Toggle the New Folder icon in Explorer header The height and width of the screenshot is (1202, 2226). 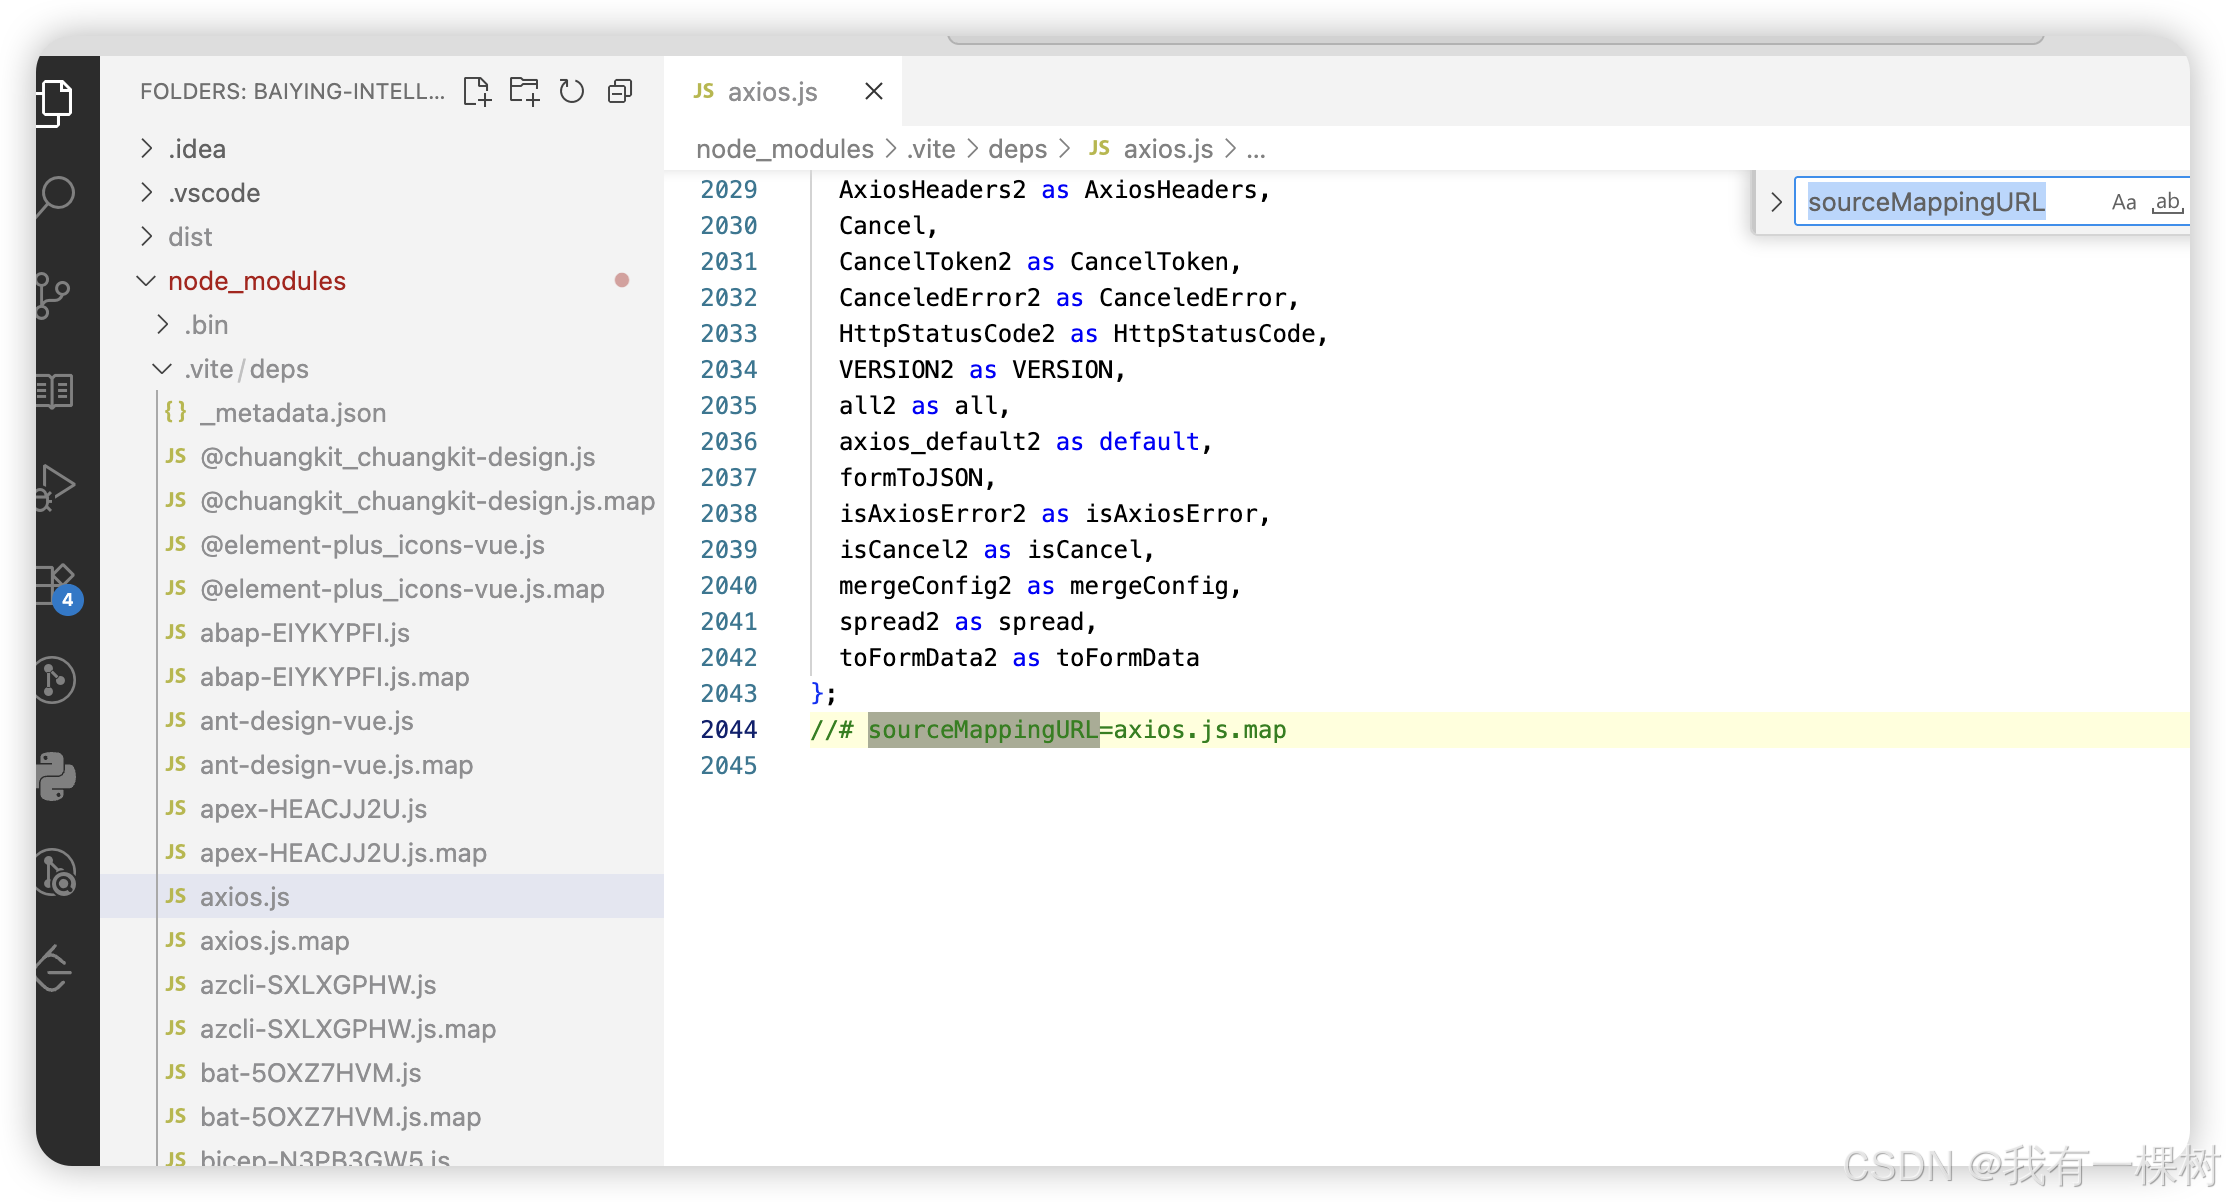point(524,91)
